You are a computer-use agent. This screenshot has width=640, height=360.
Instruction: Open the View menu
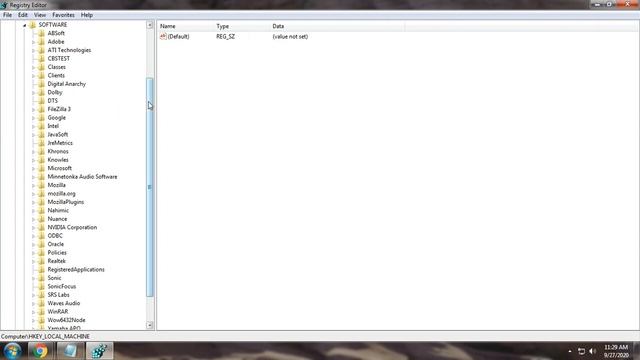[40, 15]
